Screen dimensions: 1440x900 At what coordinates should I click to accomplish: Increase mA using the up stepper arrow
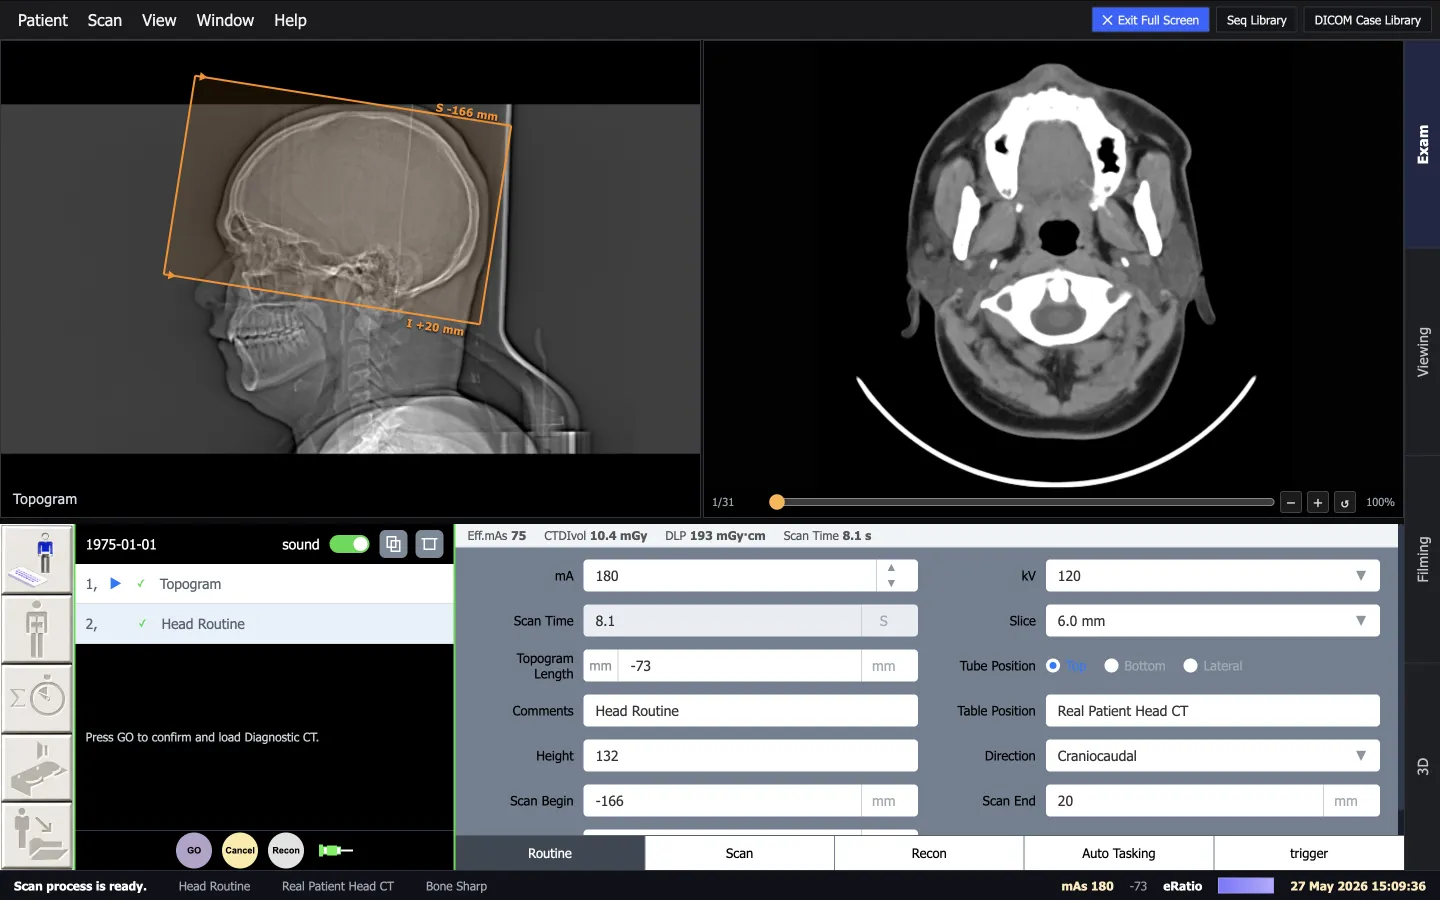point(891,567)
